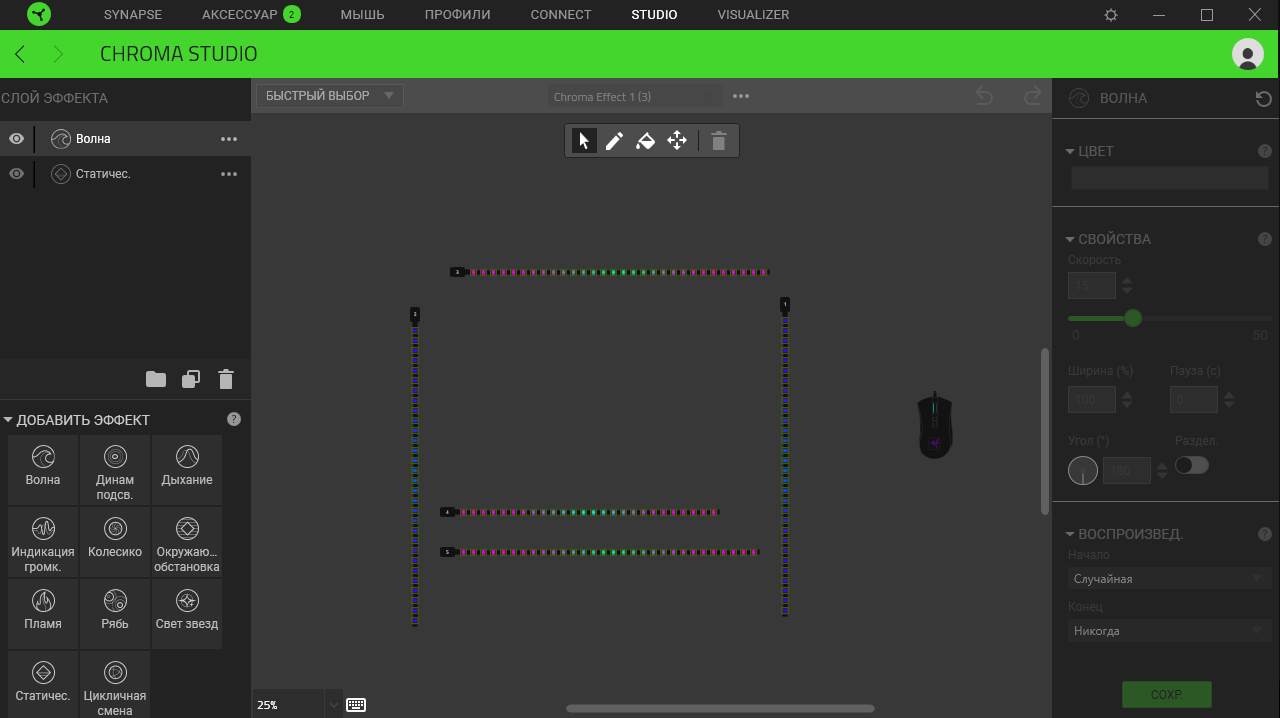
Task: Open the three-dots menu beside Chroma Effect
Action: (741, 97)
